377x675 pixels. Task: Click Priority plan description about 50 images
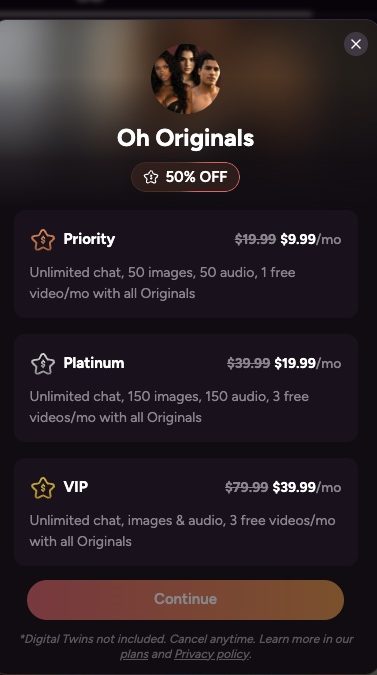point(162,283)
